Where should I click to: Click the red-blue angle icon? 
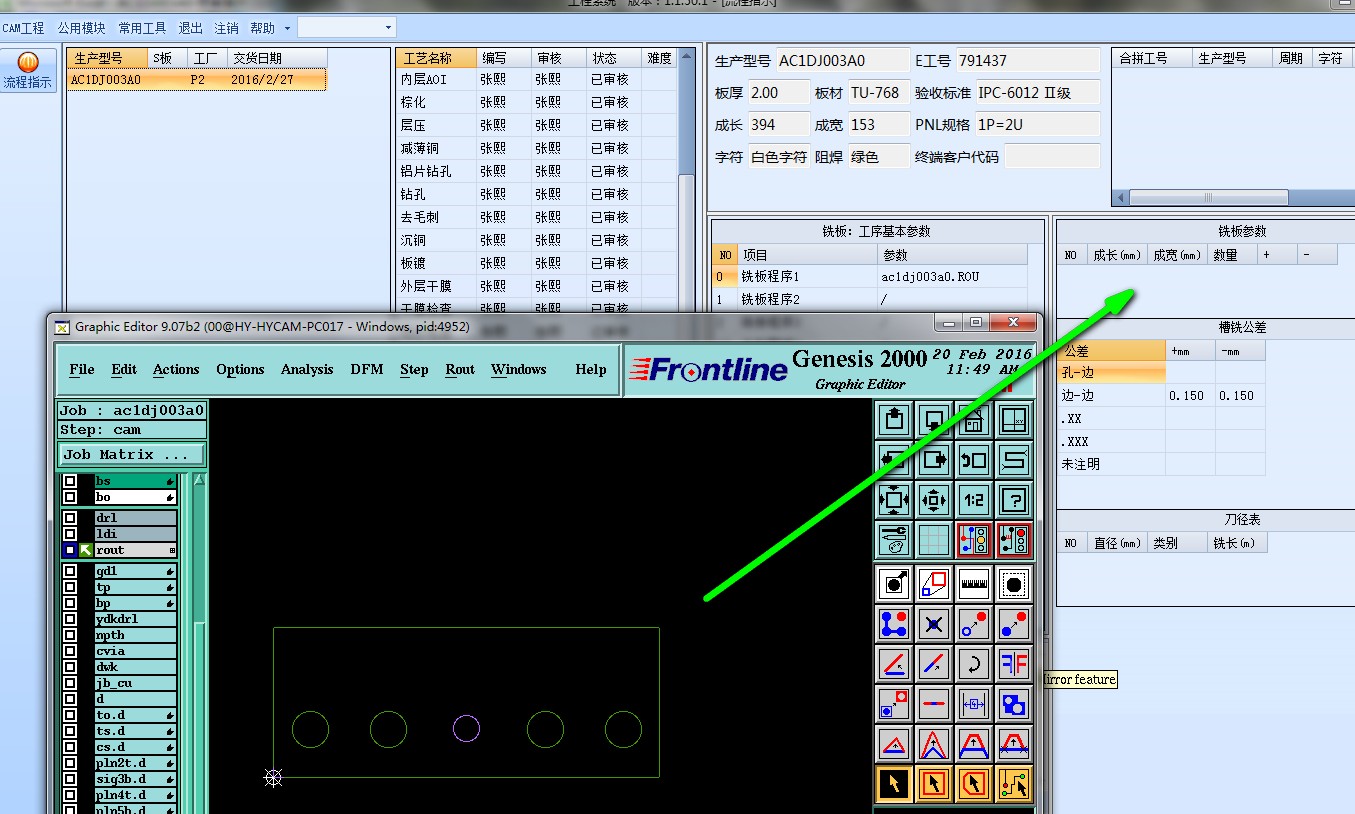coord(893,663)
